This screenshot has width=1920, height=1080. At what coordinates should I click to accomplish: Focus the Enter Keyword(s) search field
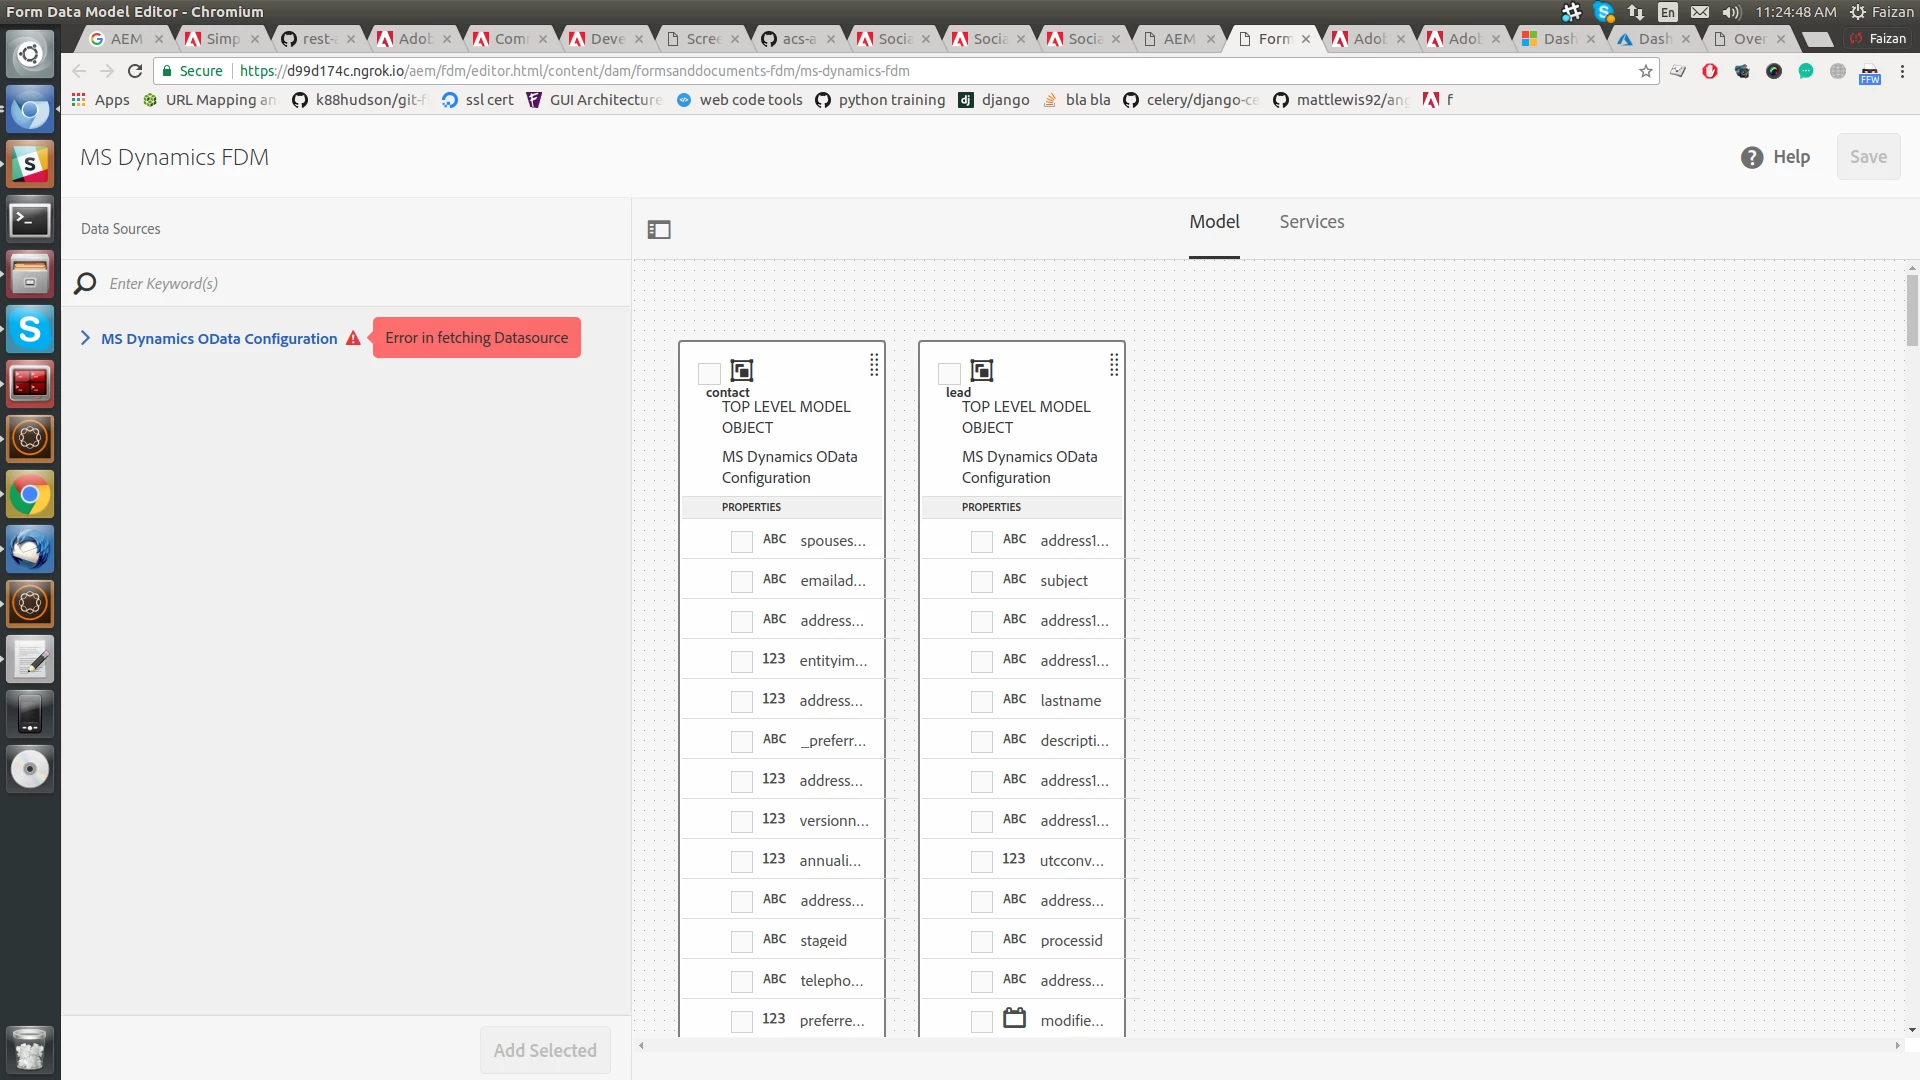360,284
